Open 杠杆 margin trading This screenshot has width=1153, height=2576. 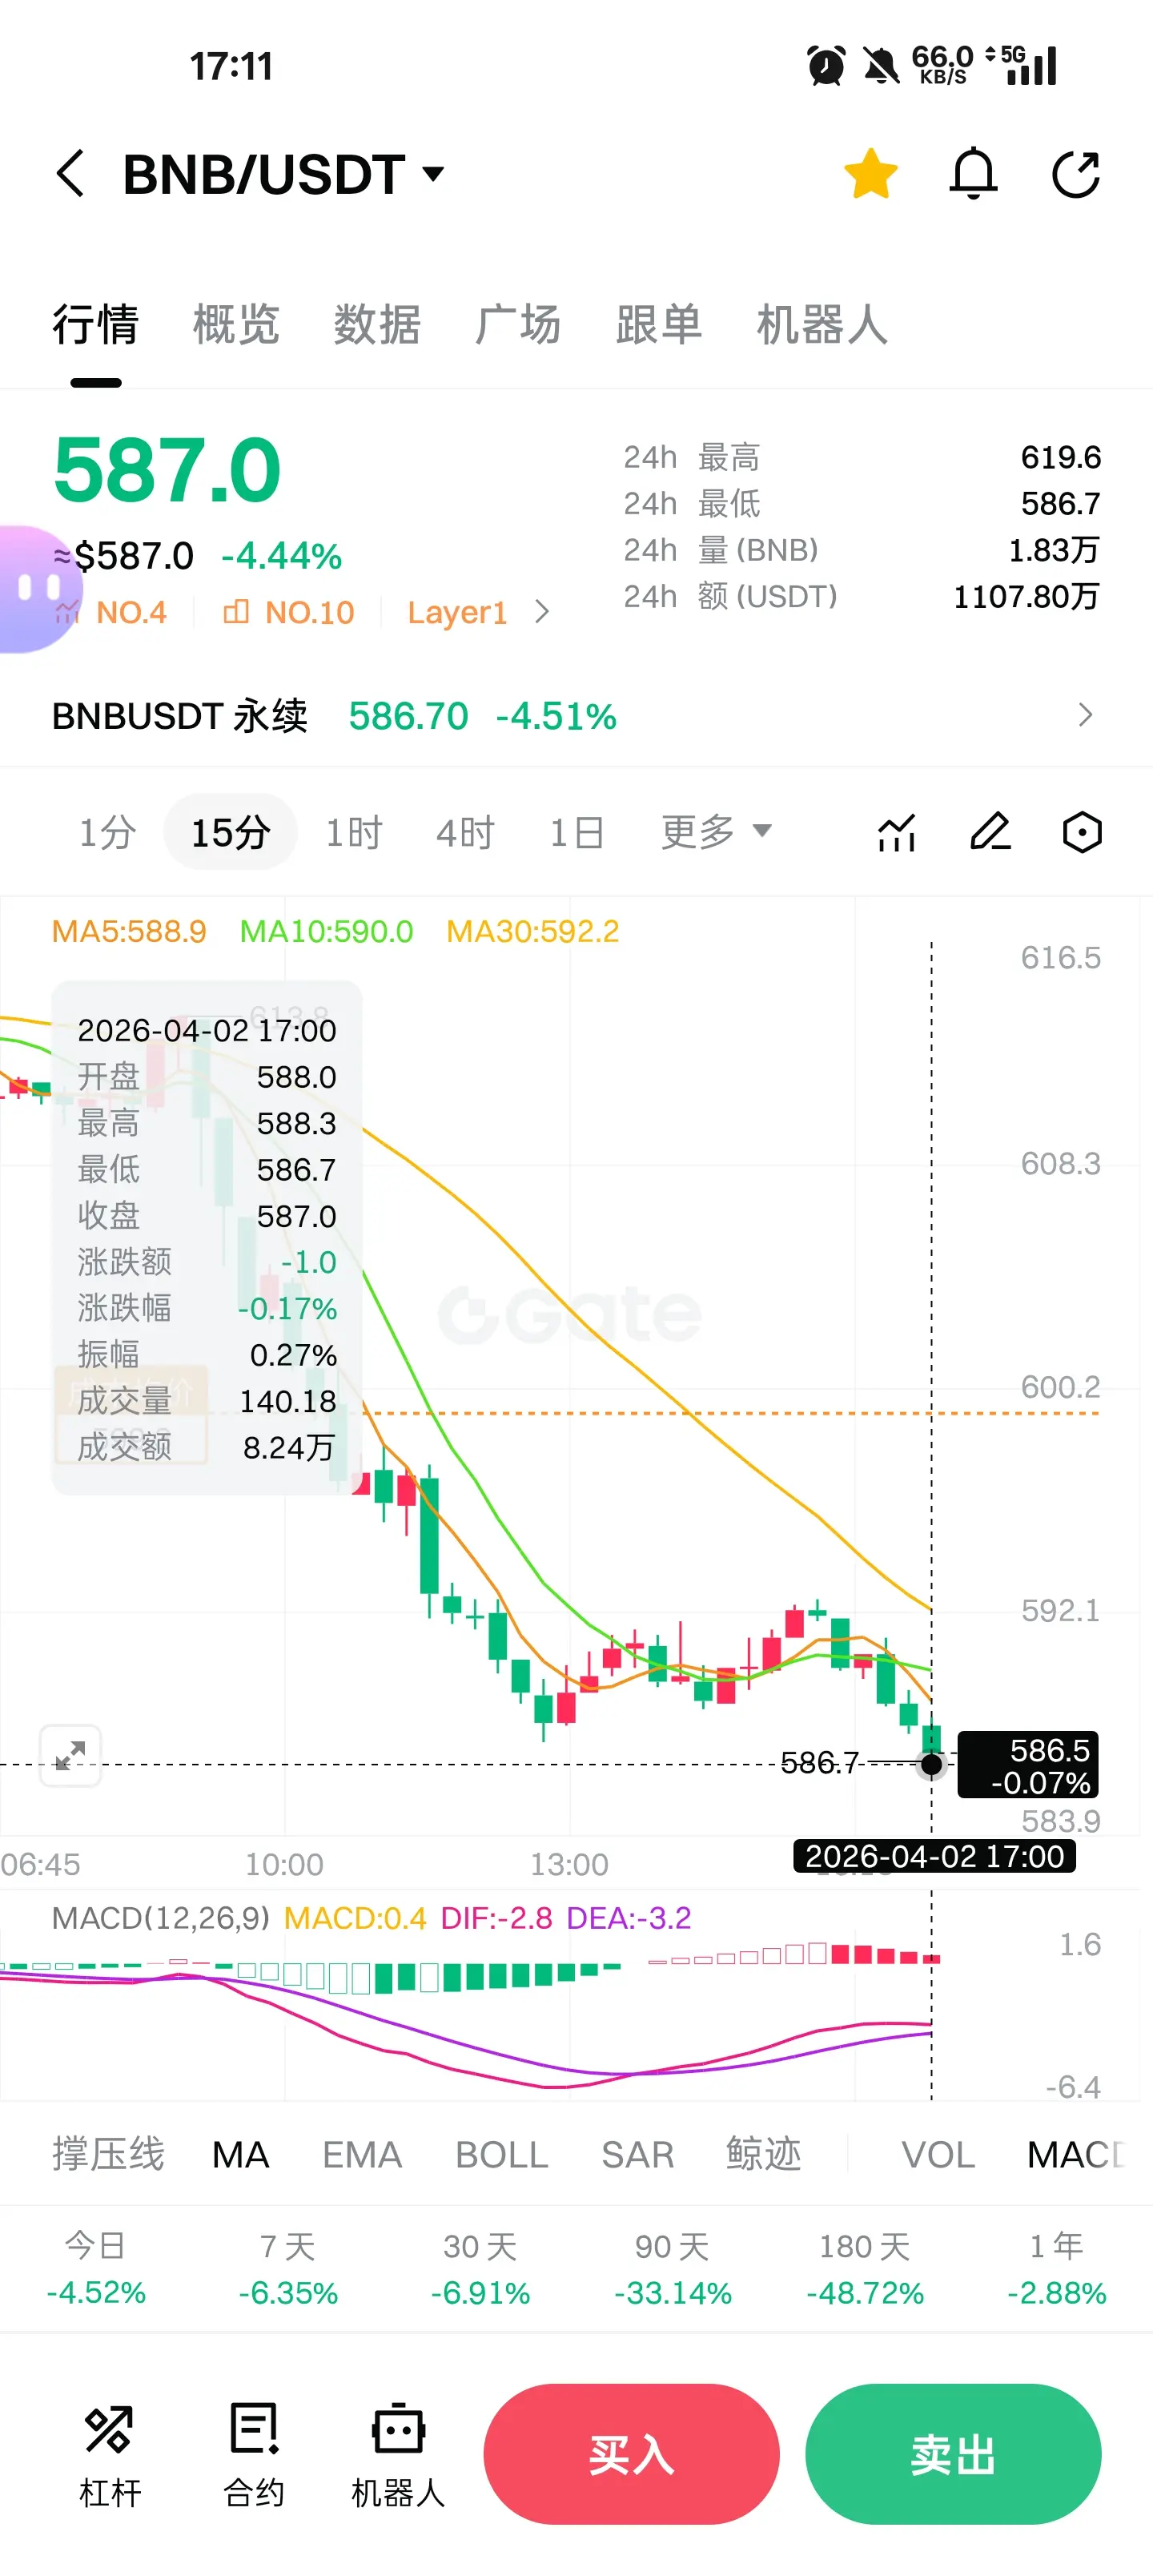coord(110,2455)
